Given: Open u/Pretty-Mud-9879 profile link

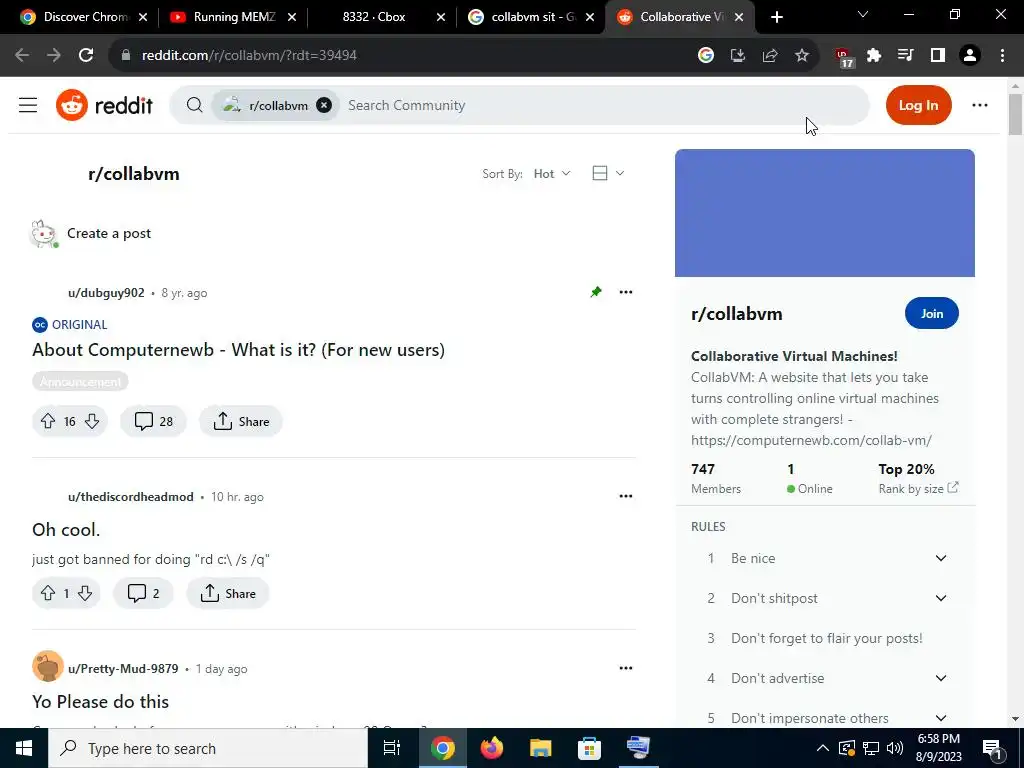Looking at the screenshot, I should pos(123,669).
